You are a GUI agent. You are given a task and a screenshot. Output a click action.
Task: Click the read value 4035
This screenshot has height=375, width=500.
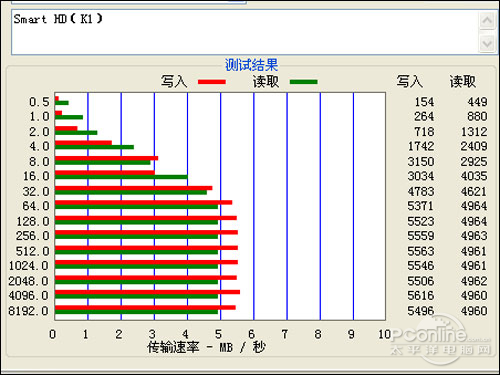pos(474,176)
